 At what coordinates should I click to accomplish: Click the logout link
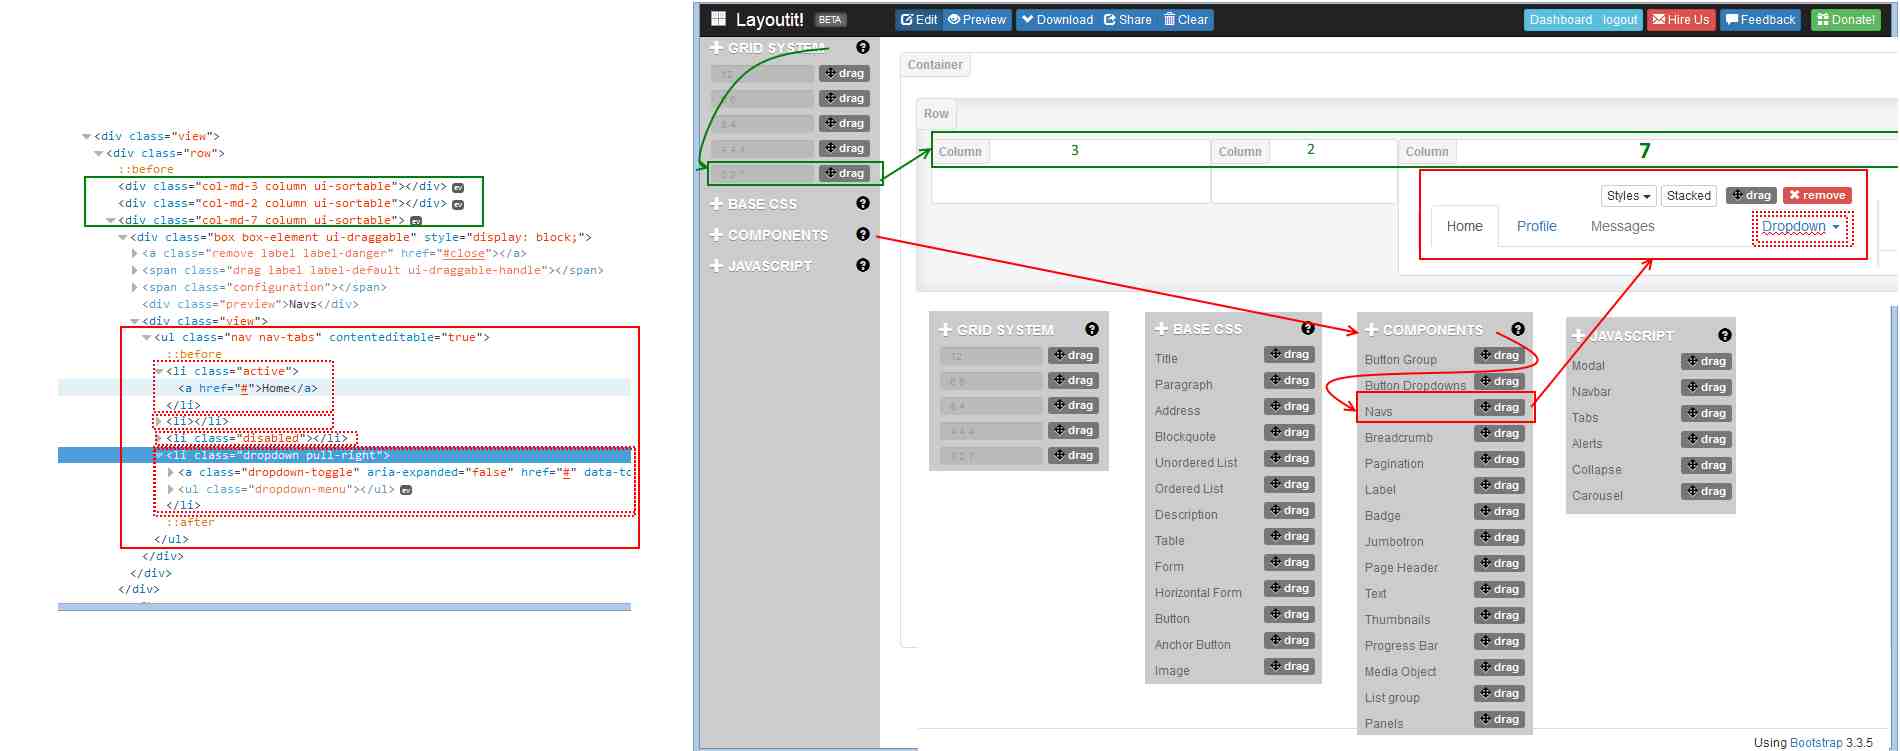pyautogui.click(x=1620, y=20)
